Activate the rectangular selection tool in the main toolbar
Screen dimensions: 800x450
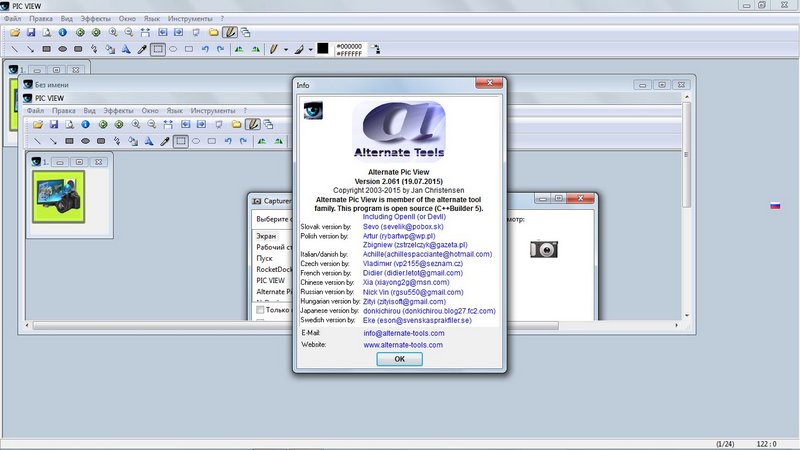point(158,49)
